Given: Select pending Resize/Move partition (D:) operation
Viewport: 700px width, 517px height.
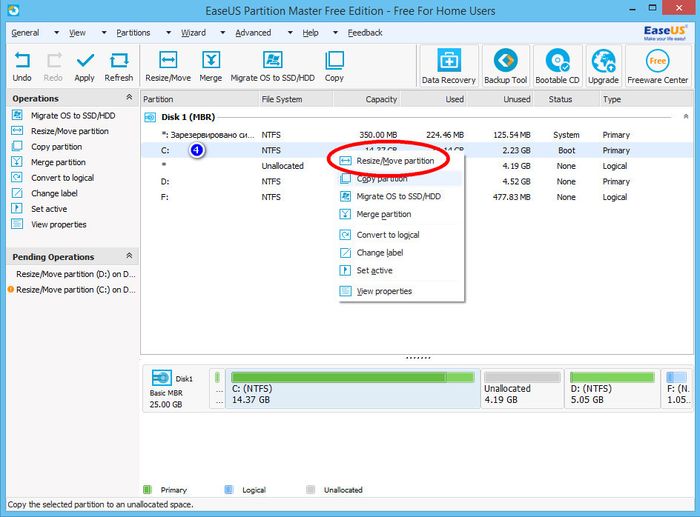Looking at the screenshot, I should (75, 274).
